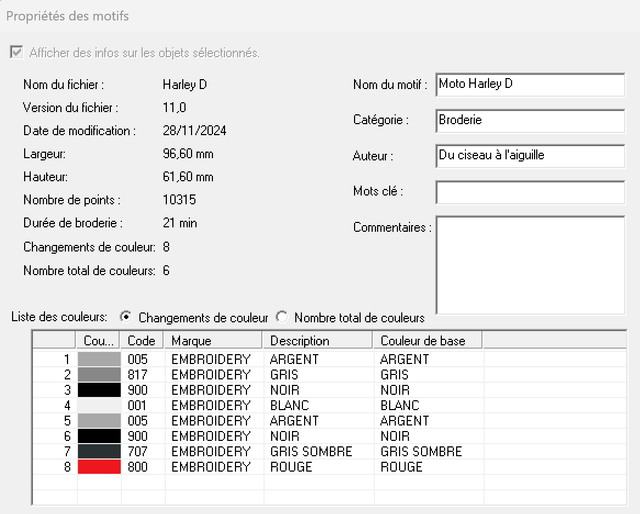Click the white swatch in row 4
The image size is (640, 514).
click(x=99, y=405)
